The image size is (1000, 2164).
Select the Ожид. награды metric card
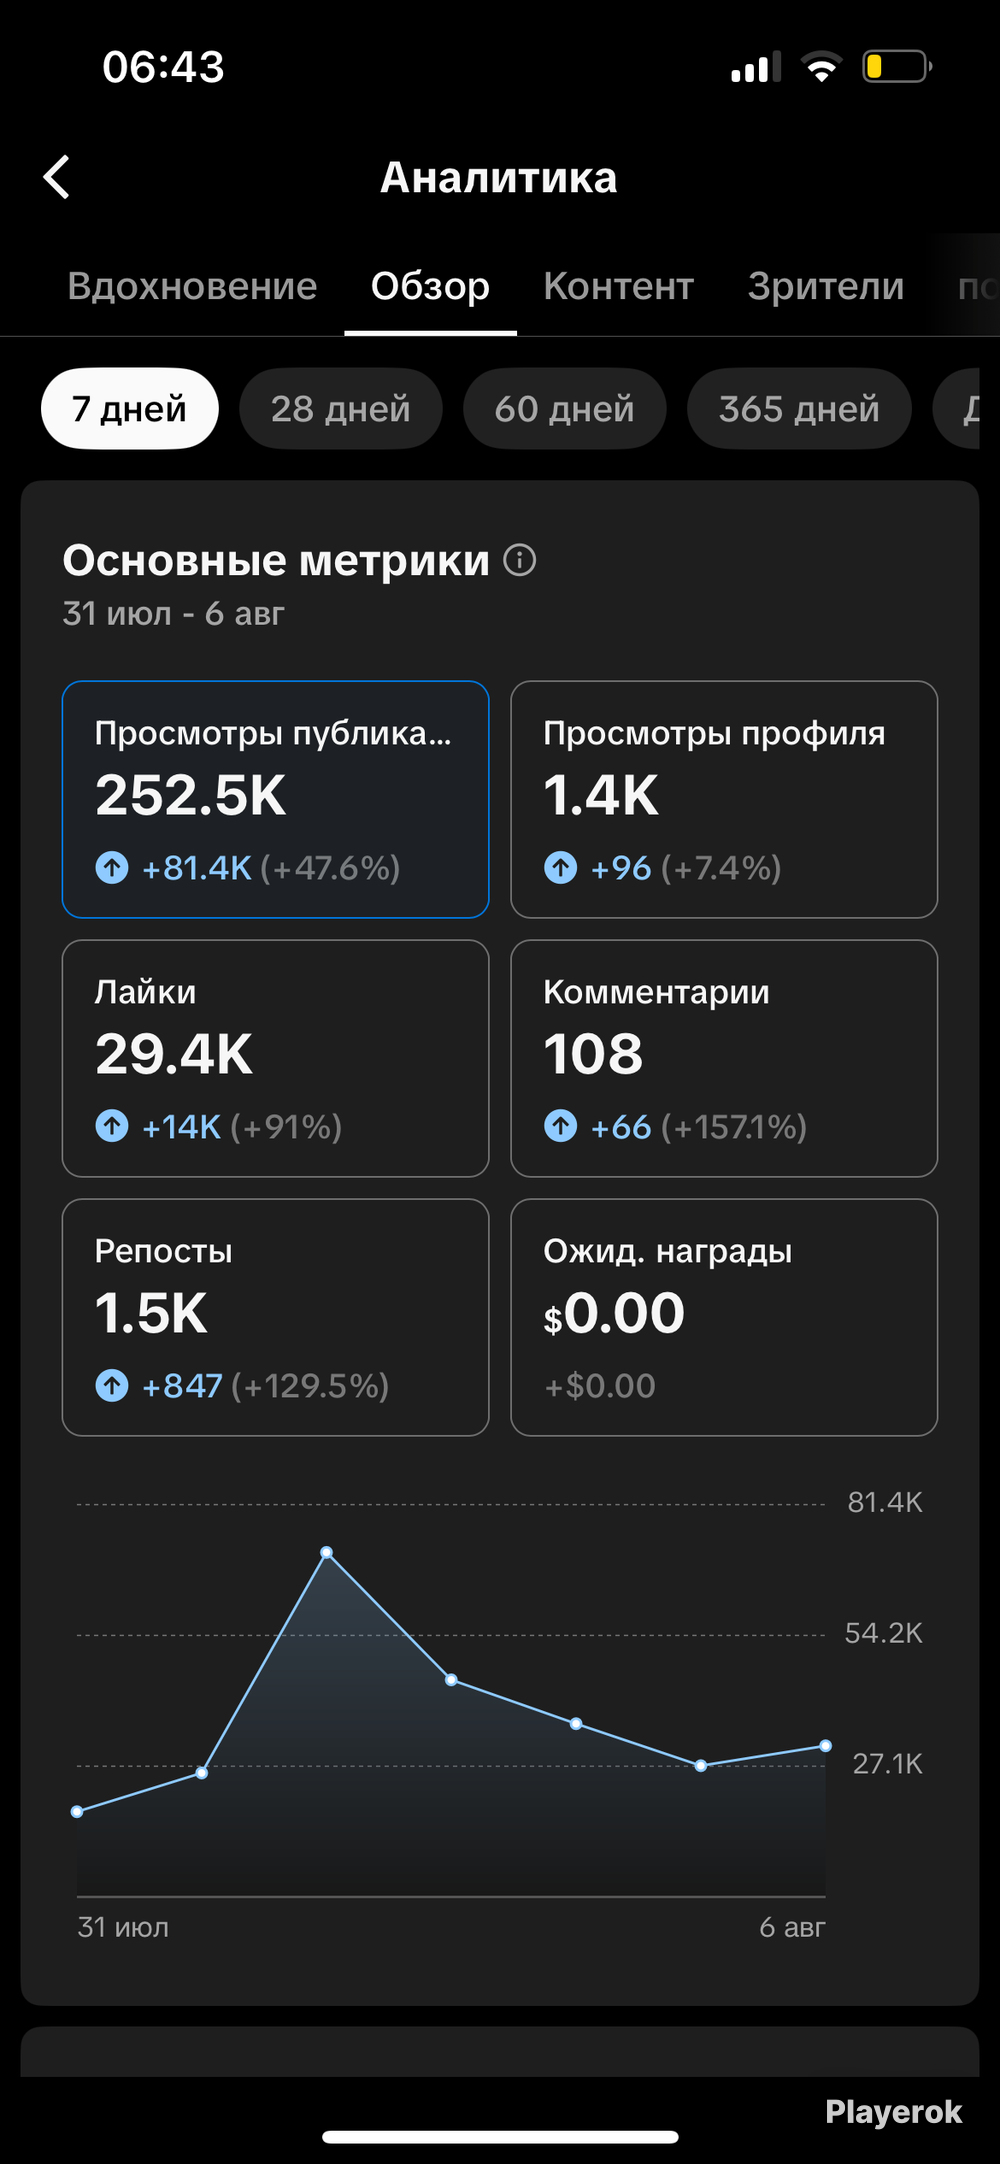coord(724,1317)
